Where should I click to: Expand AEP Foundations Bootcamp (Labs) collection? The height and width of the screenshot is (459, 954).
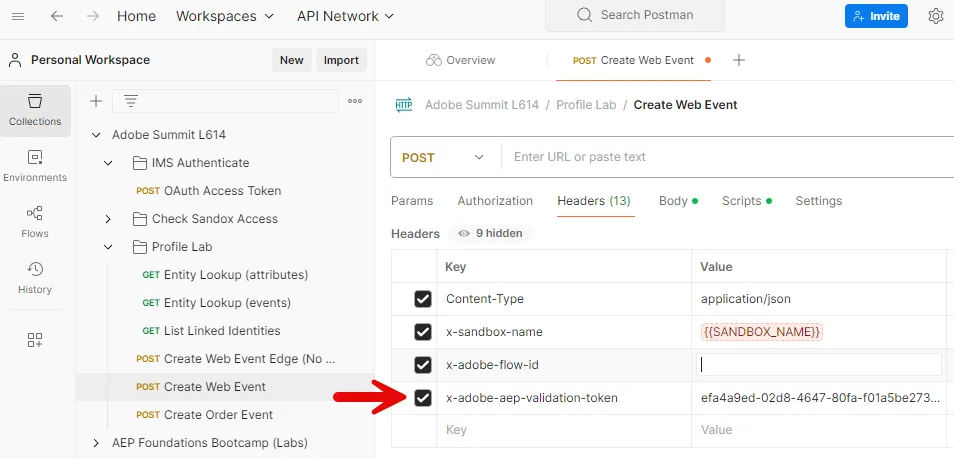tap(96, 443)
